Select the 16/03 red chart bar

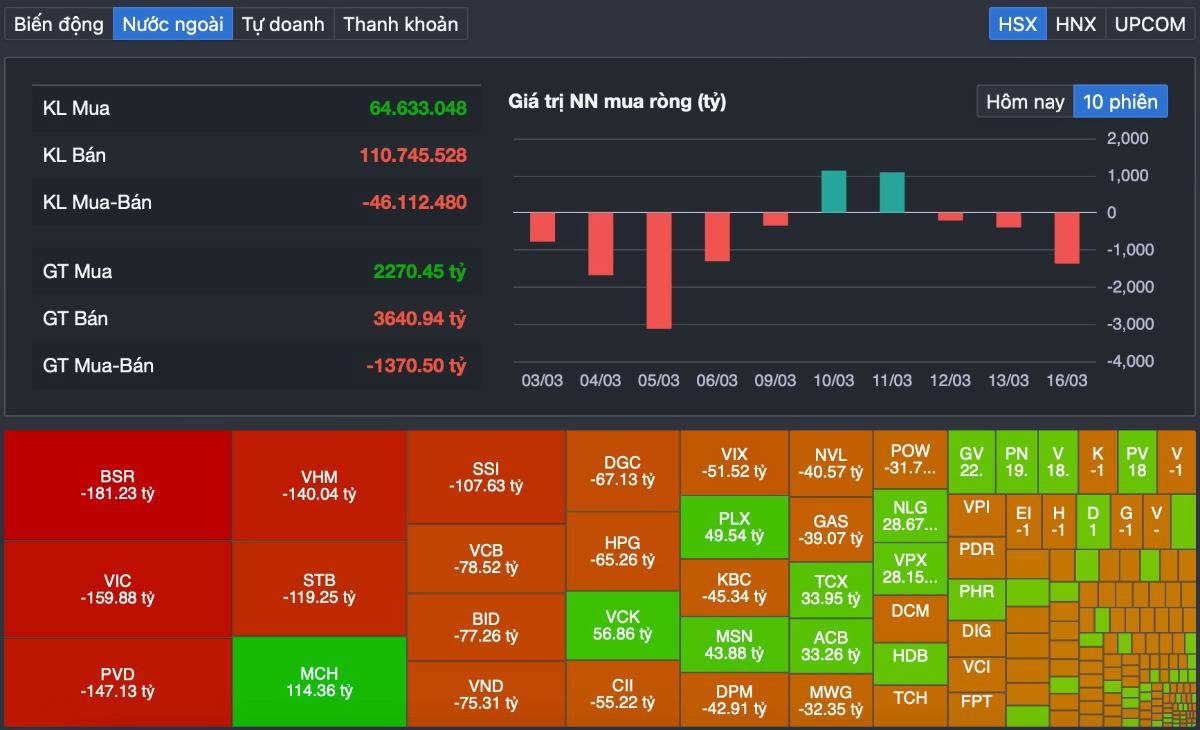(x=1067, y=238)
